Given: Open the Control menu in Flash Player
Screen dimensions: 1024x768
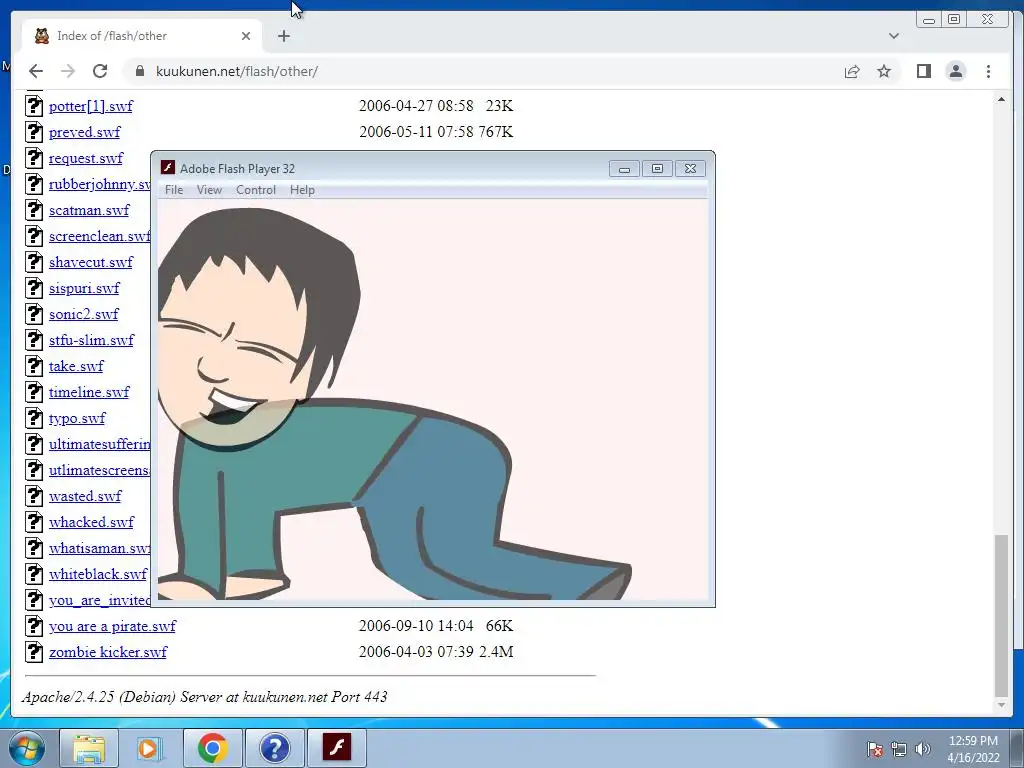Looking at the screenshot, I should [255, 190].
